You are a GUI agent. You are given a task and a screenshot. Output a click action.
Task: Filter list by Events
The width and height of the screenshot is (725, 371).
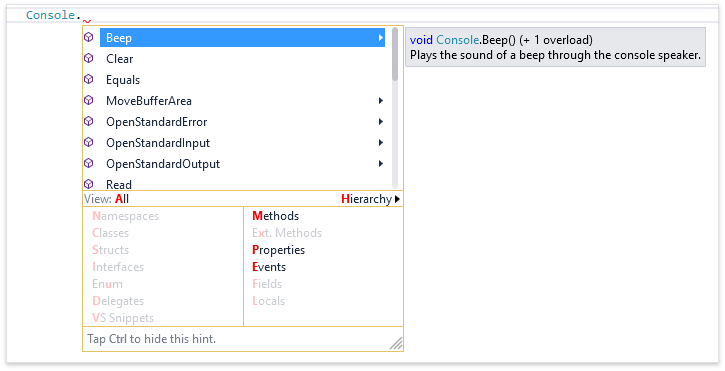click(269, 267)
